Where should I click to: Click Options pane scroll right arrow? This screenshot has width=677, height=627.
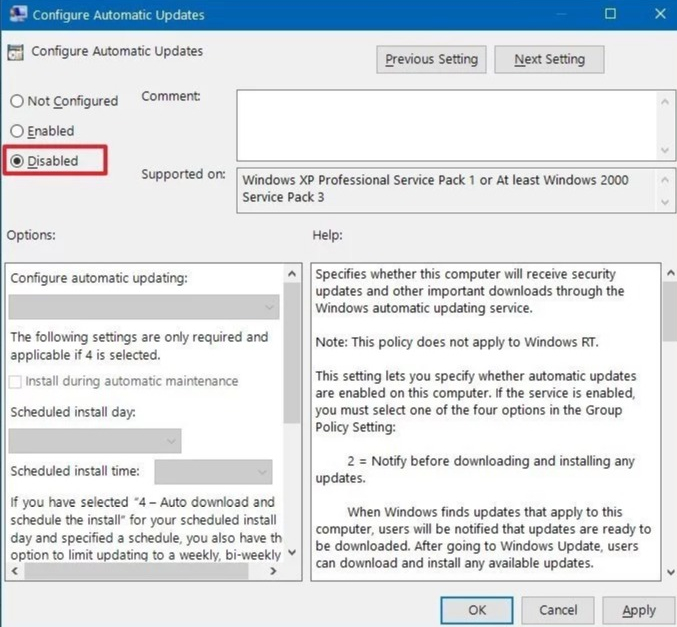point(273,571)
